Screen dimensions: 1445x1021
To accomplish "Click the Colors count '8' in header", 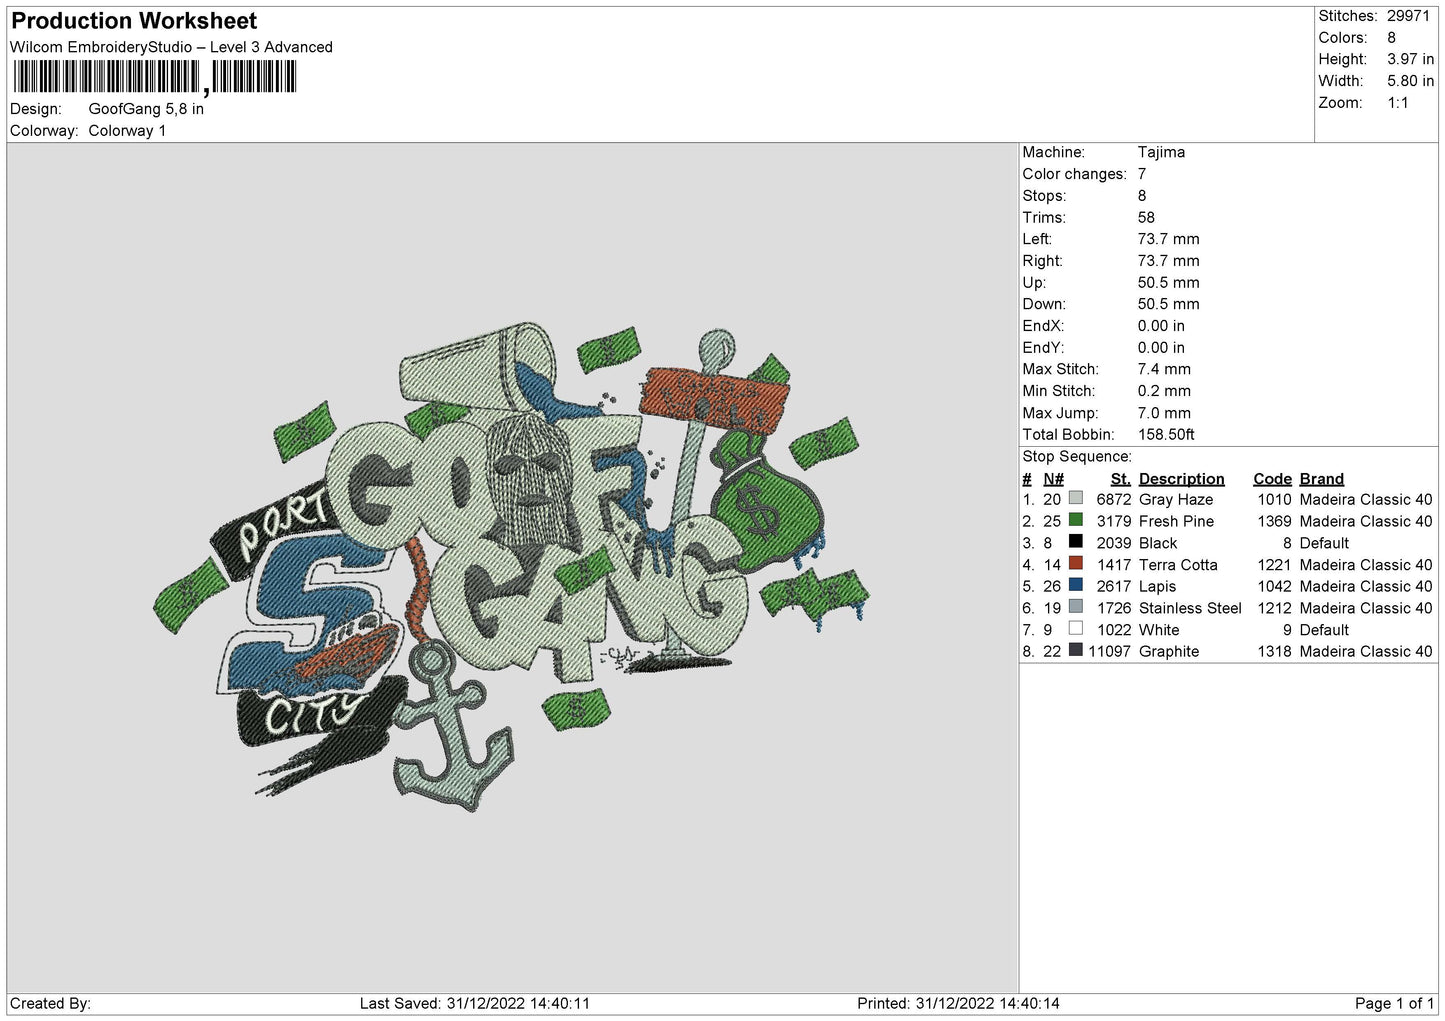I will click(1391, 38).
